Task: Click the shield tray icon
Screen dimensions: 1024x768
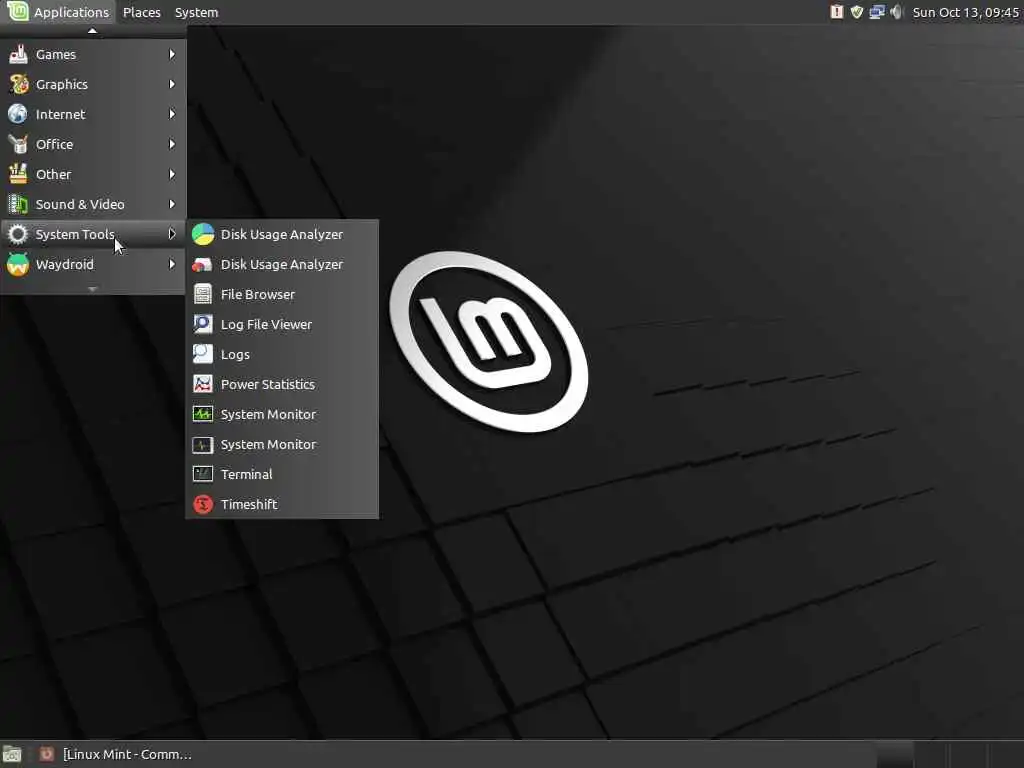Action: [857, 12]
